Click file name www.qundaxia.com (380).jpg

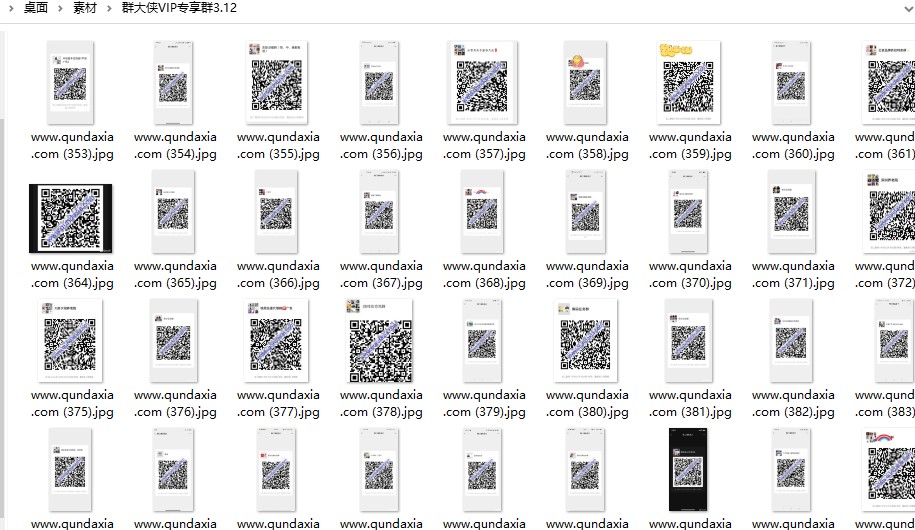pos(587,403)
